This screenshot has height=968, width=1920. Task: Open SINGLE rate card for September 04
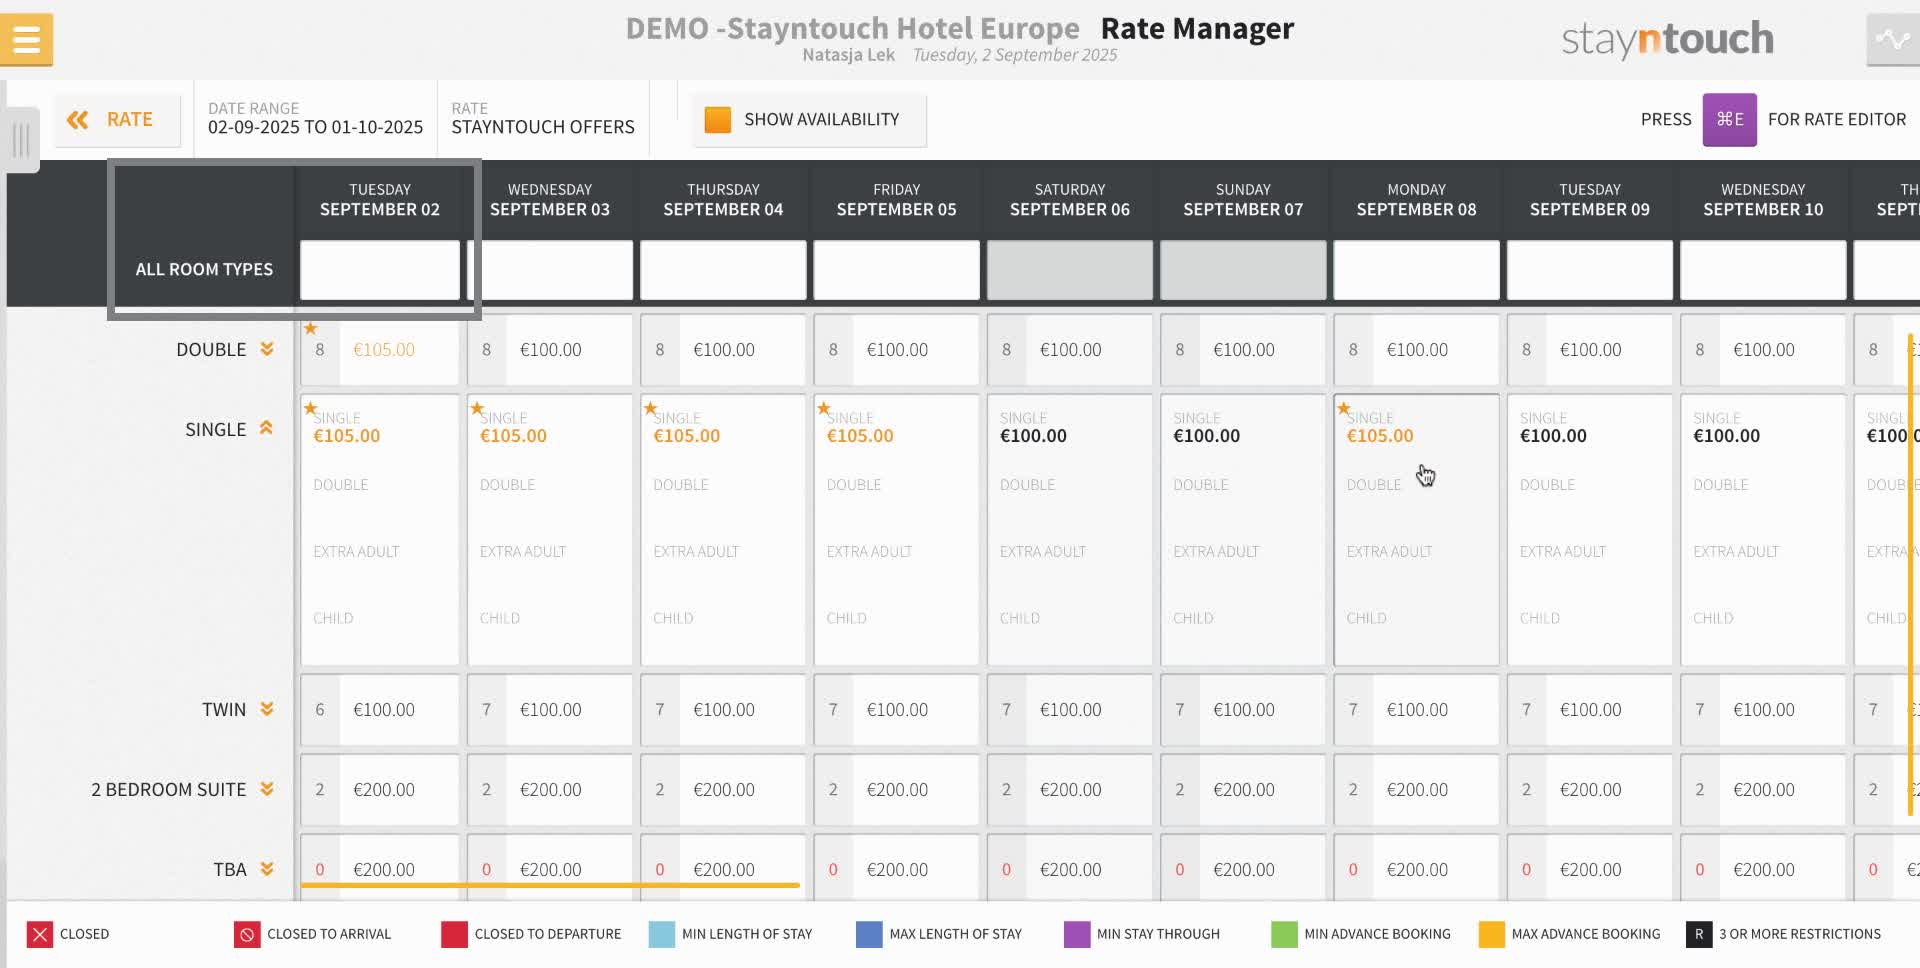click(x=723, y=530)
